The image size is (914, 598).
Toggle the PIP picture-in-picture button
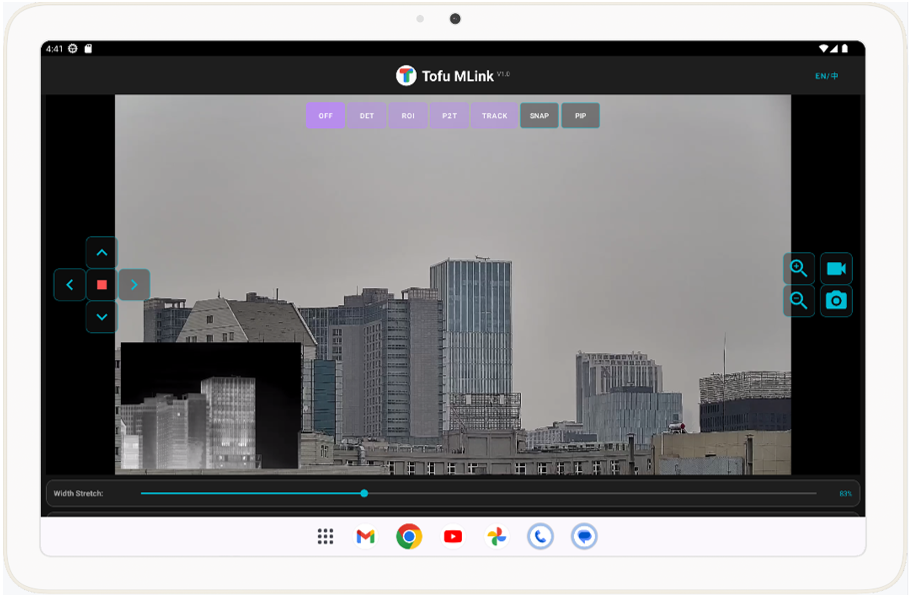(580, 116)
